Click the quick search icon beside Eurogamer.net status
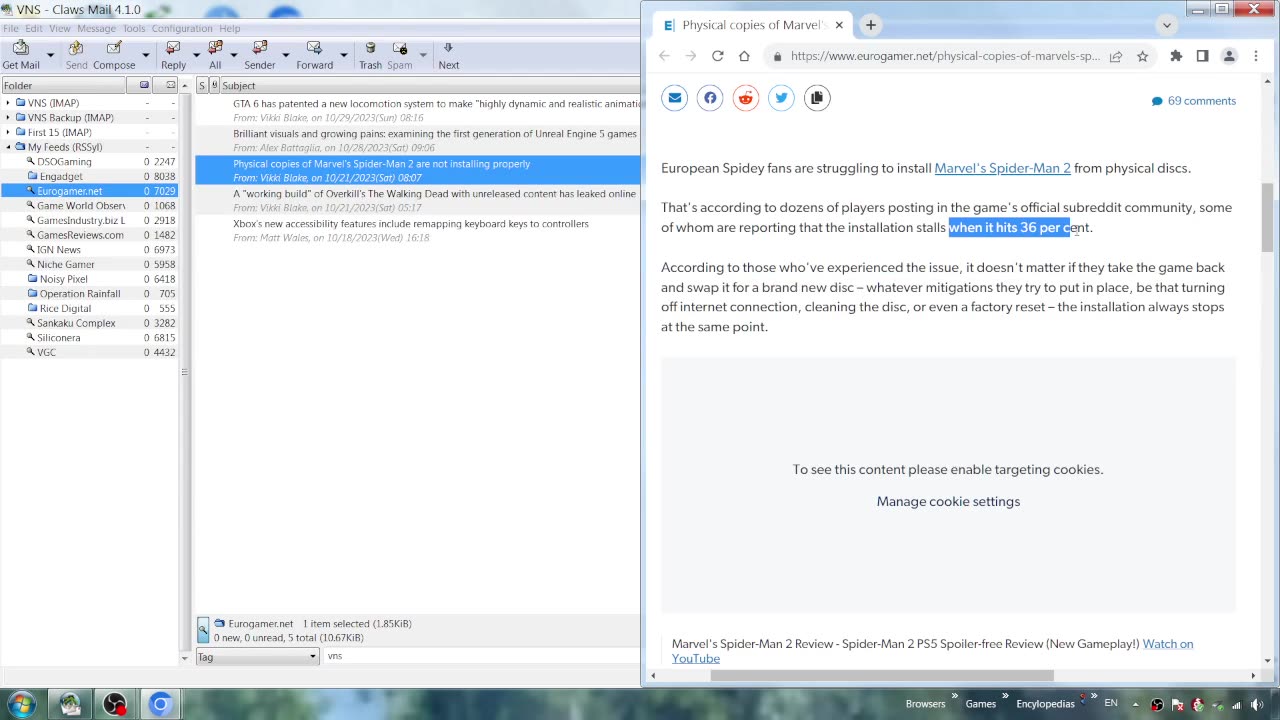 (x=203, y=630)
